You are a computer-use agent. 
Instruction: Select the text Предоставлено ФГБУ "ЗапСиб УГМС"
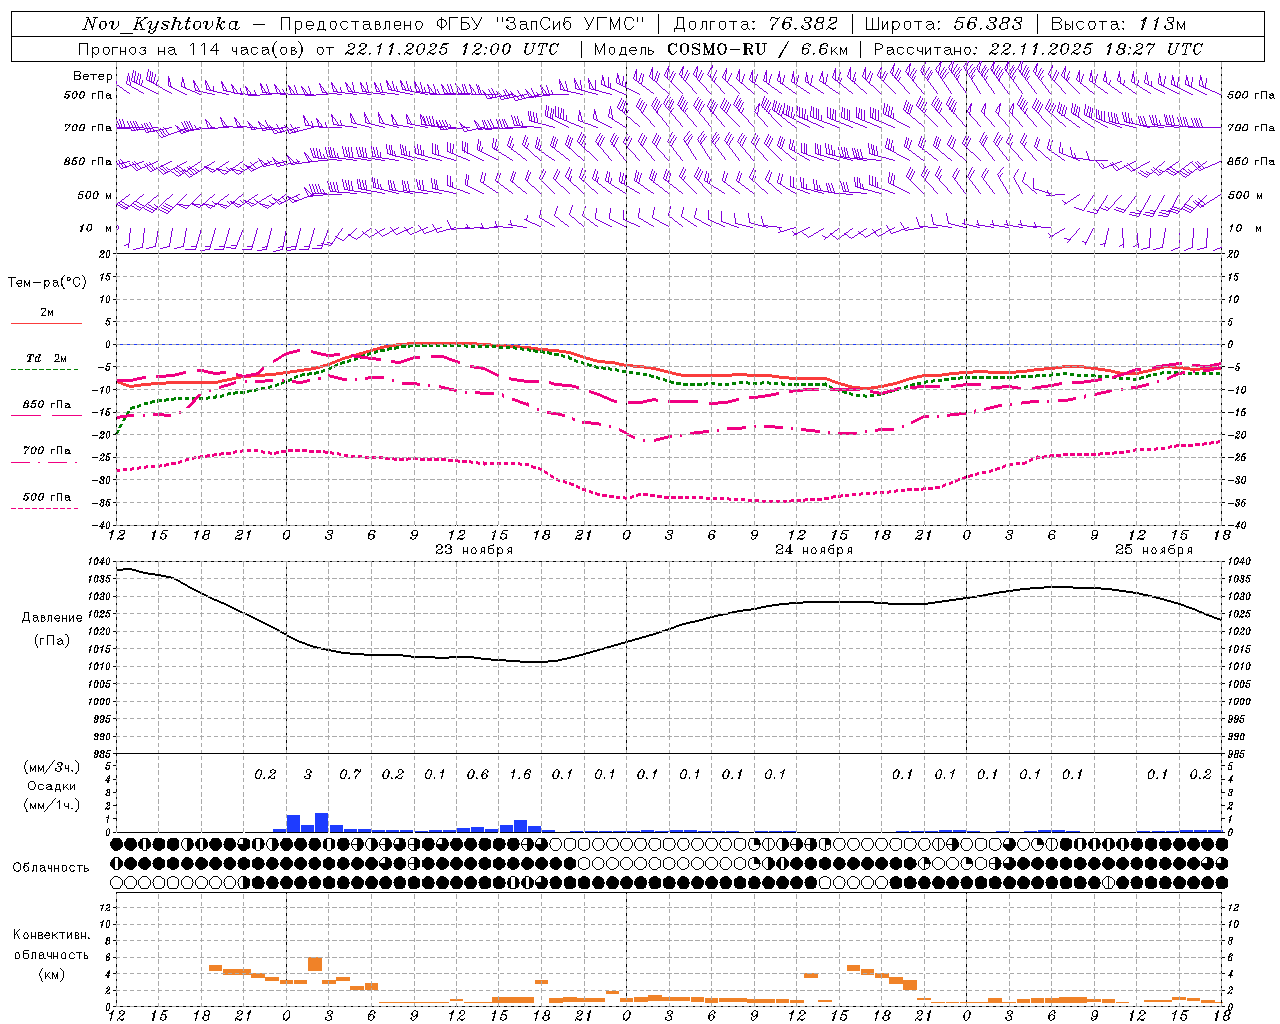[x=462, y=24]
